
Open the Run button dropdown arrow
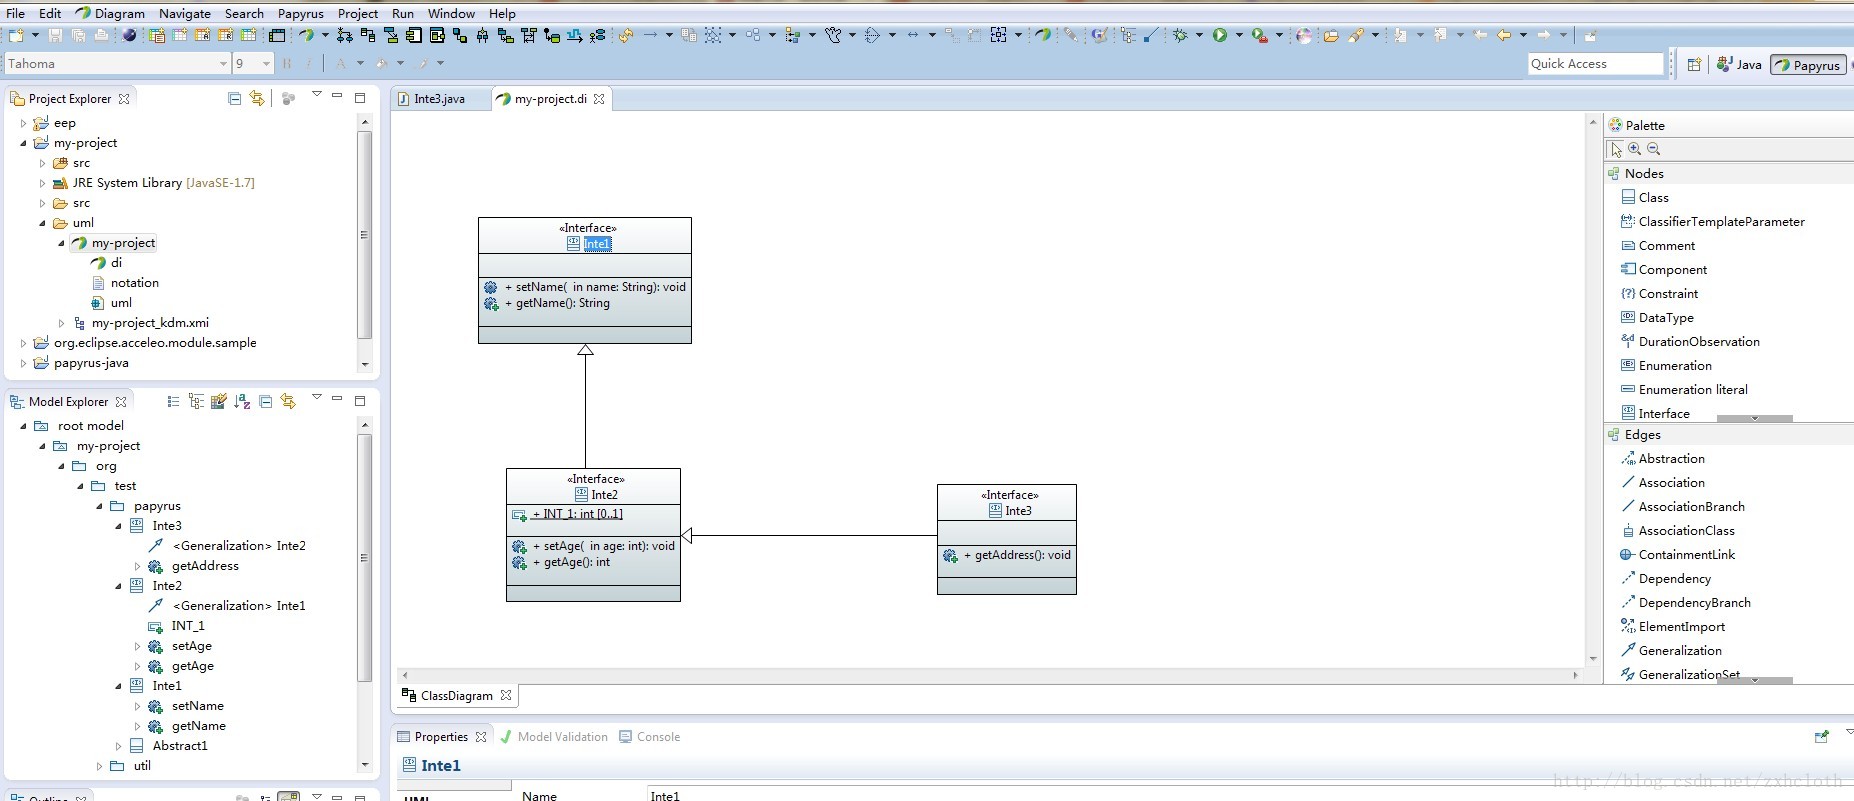[x=1239, y=35]
